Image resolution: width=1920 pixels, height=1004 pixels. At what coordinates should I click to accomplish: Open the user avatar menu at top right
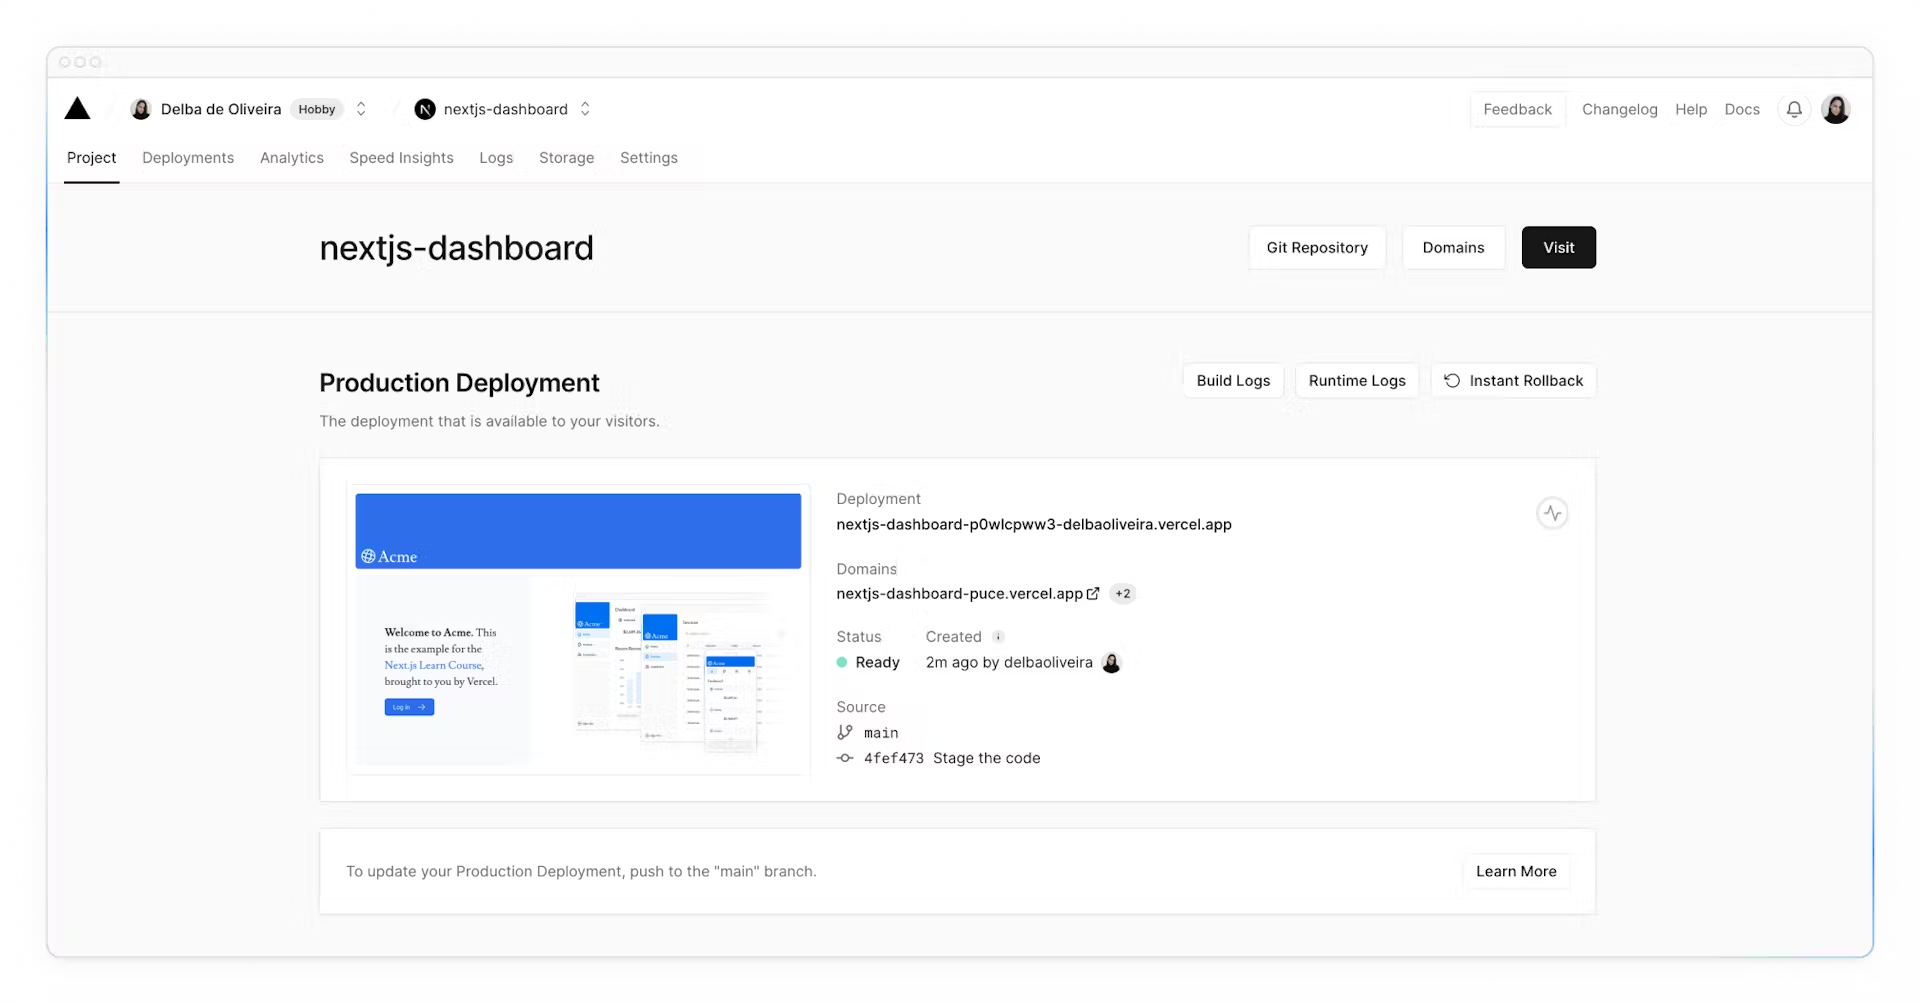point(1836,109)
